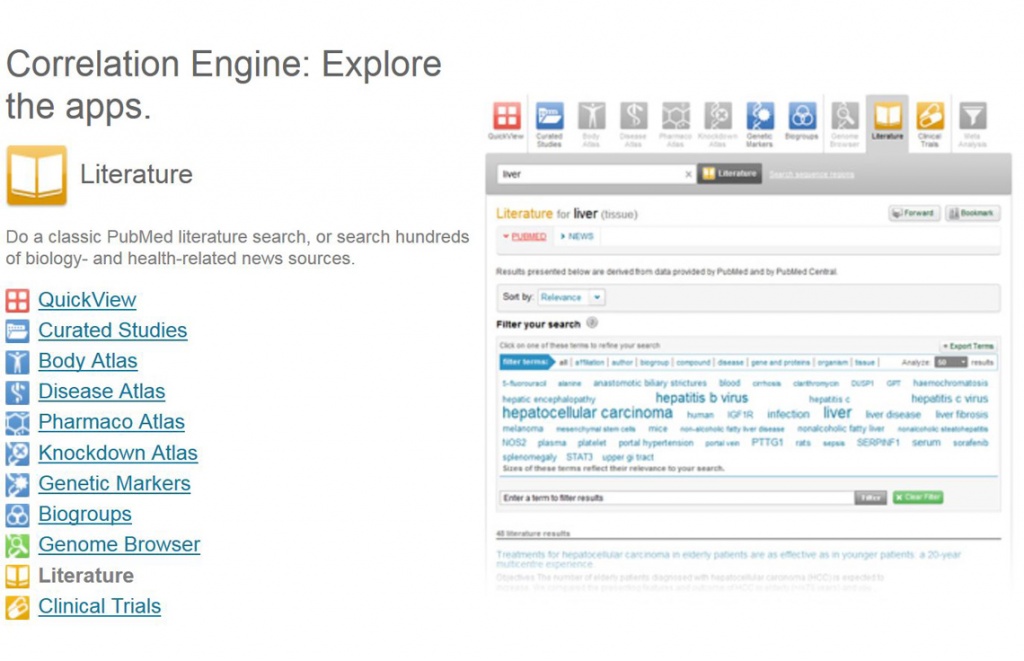Screen dimensions: 1024x661
Task: Clear the liver search box with X
Action: coord(688,174)
